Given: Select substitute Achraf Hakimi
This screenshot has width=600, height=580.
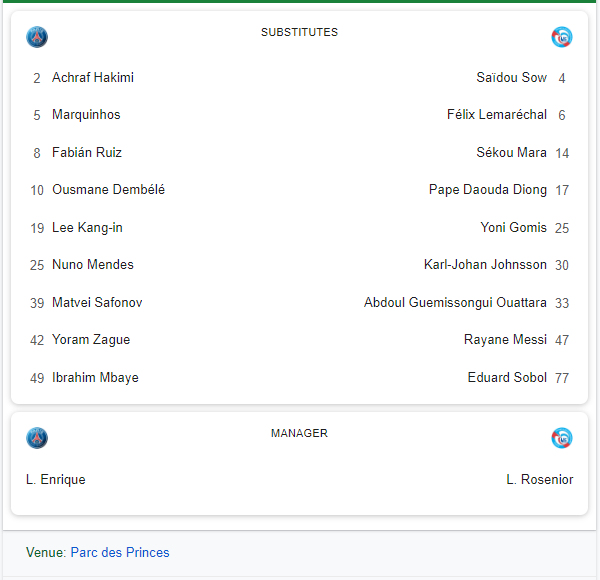Looking at the screenshot, I should [x=93, y=78].
